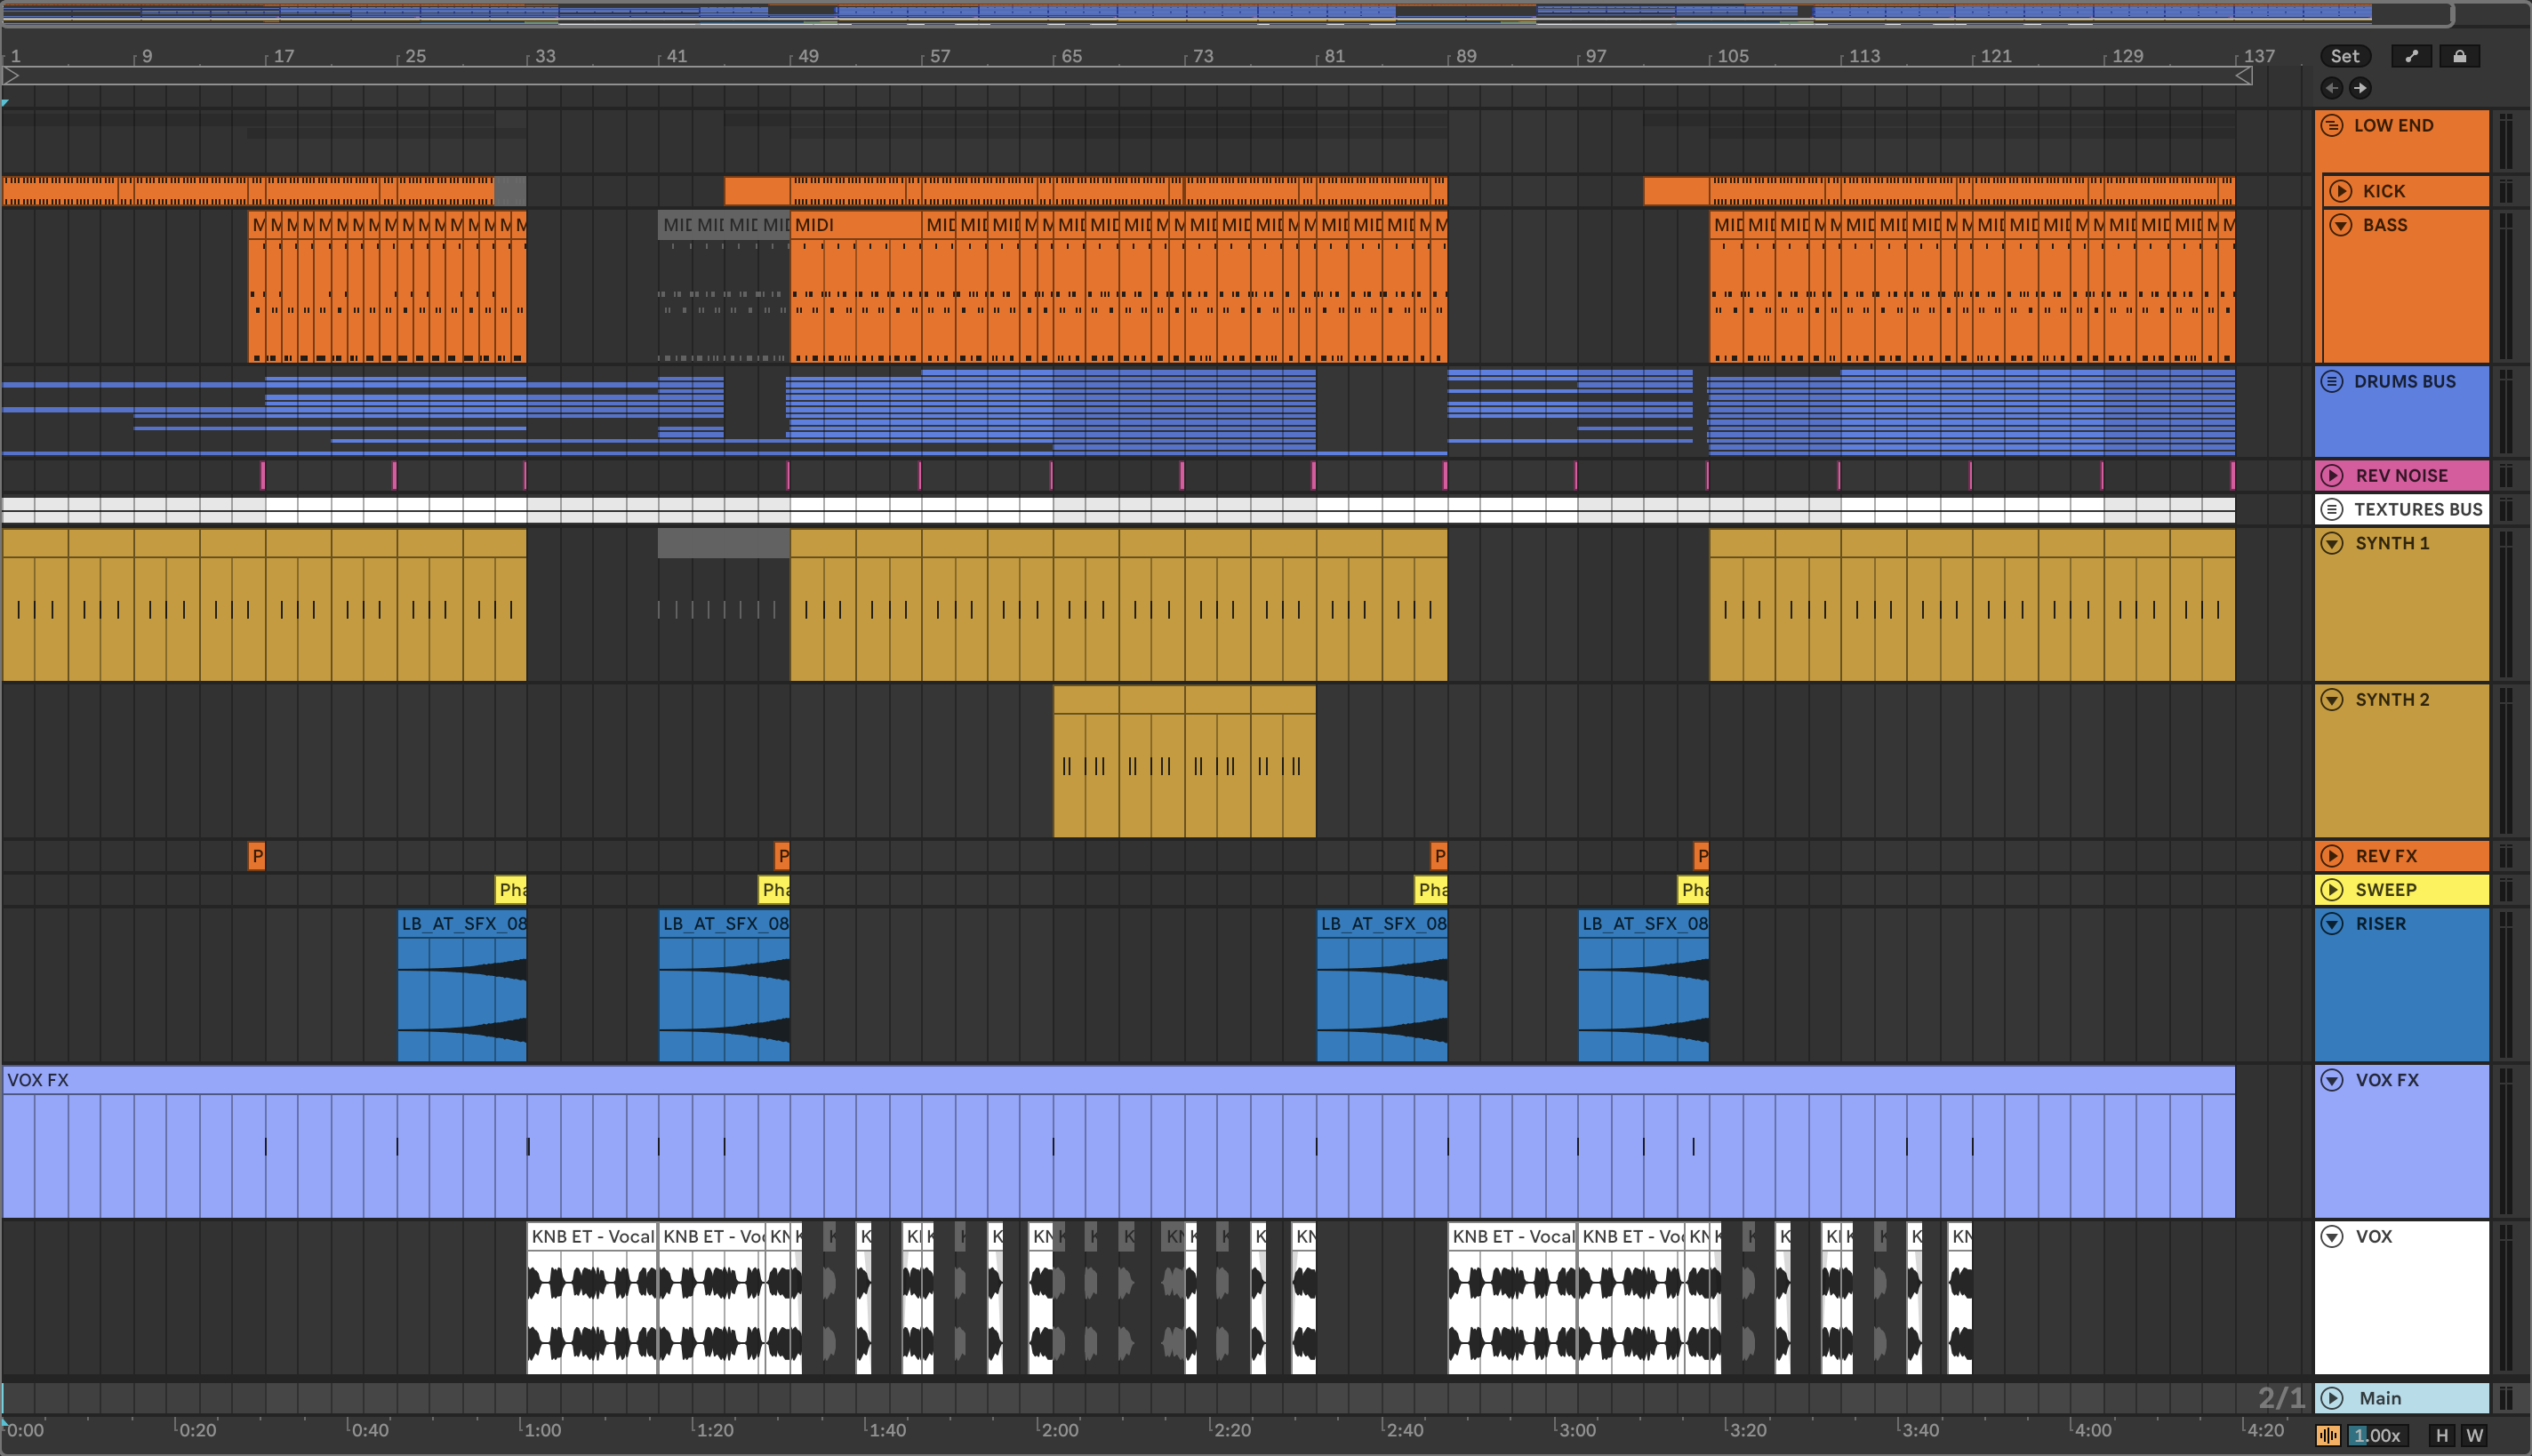The image size is (2532, 1456).
Task: Click the SWEEP track title
Action: [2385, 889]
